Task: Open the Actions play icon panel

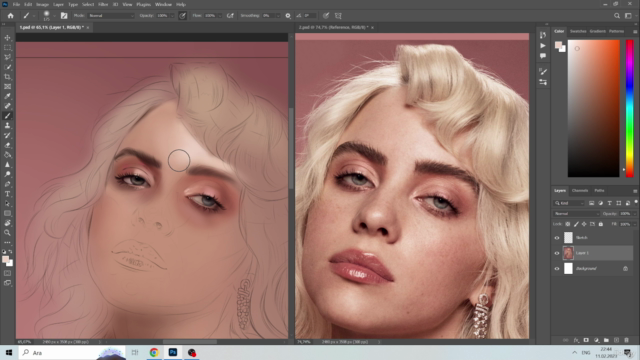Action: 542,45
